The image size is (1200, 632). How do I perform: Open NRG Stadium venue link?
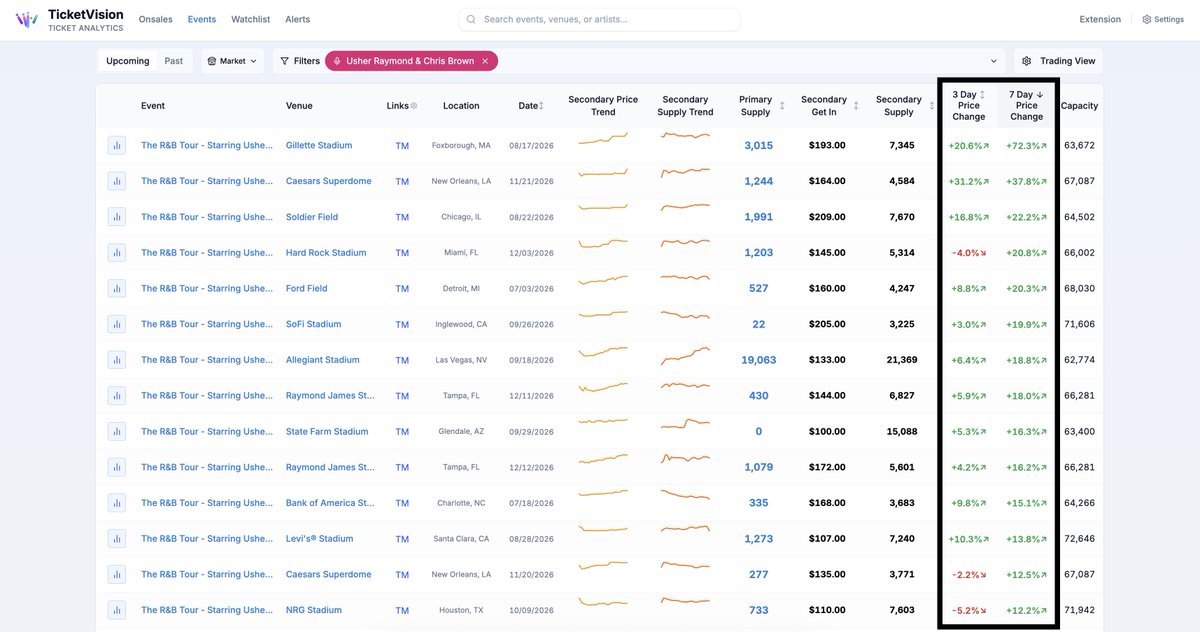pyautogui.click(x=314, y=610)
